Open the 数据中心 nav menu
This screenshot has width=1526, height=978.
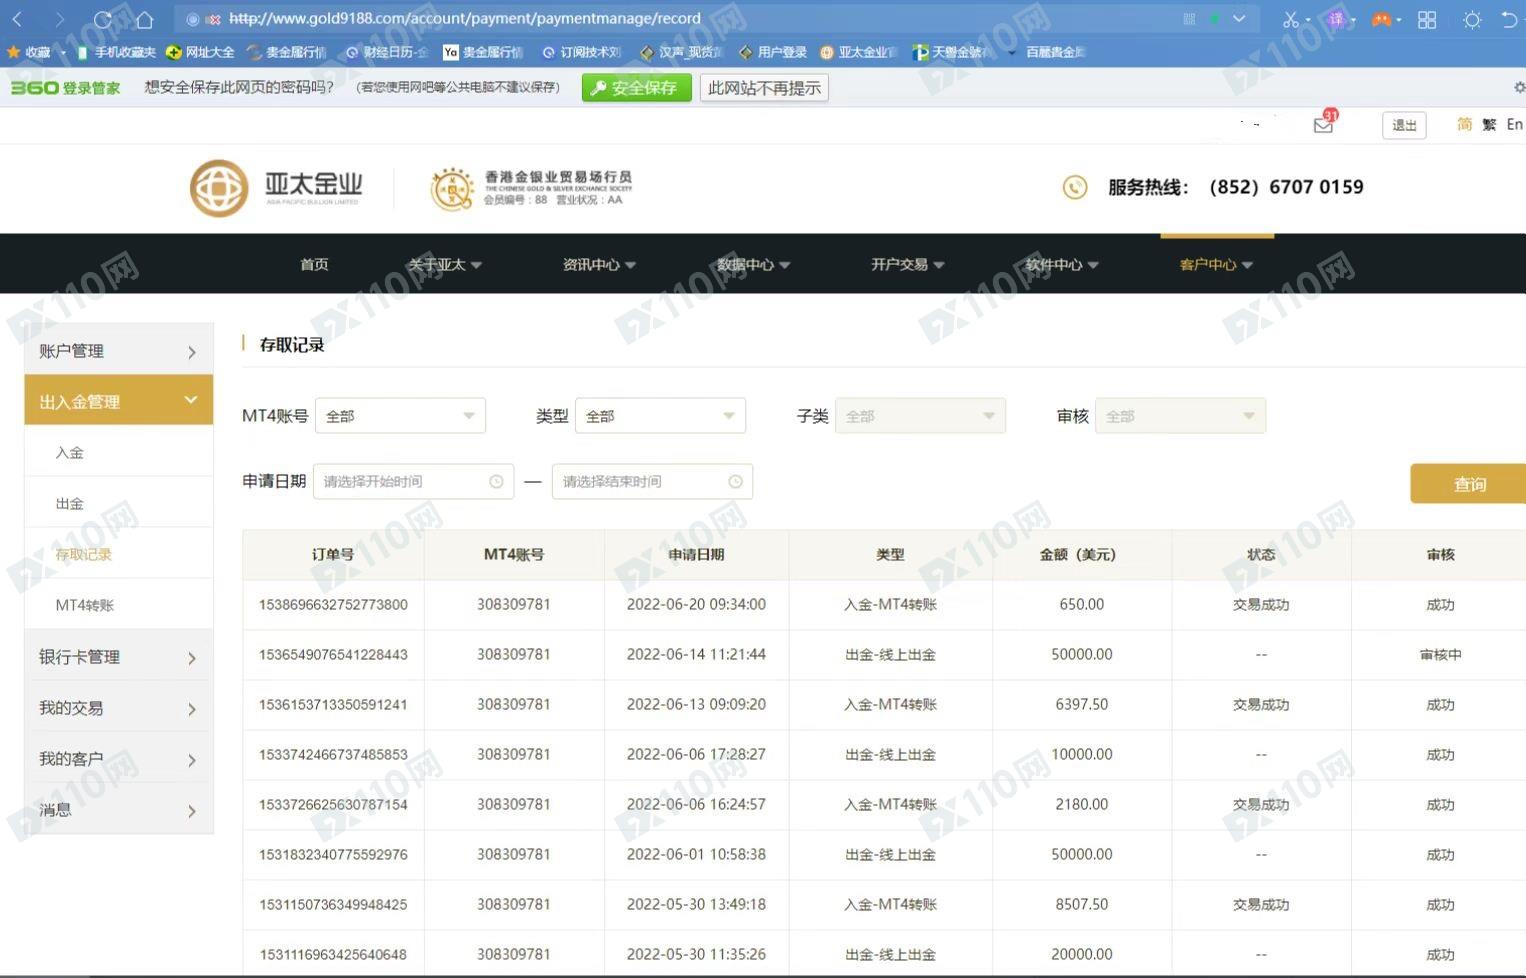(x=753, y=264)
